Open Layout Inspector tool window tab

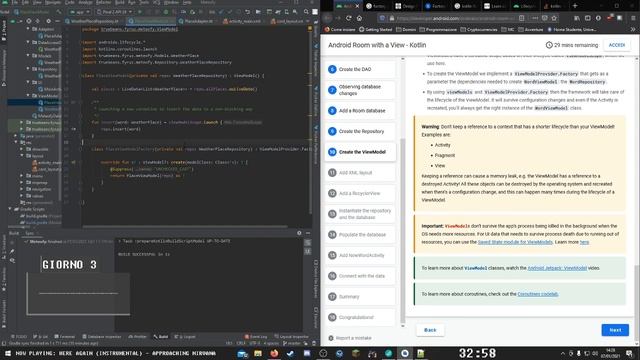(x=291, y=337)
